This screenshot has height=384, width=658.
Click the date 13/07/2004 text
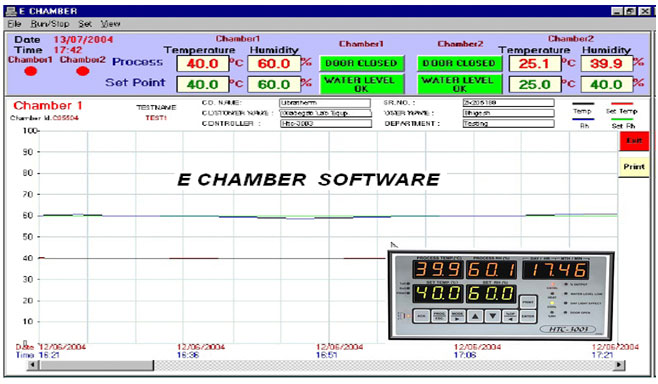point(83,39)
